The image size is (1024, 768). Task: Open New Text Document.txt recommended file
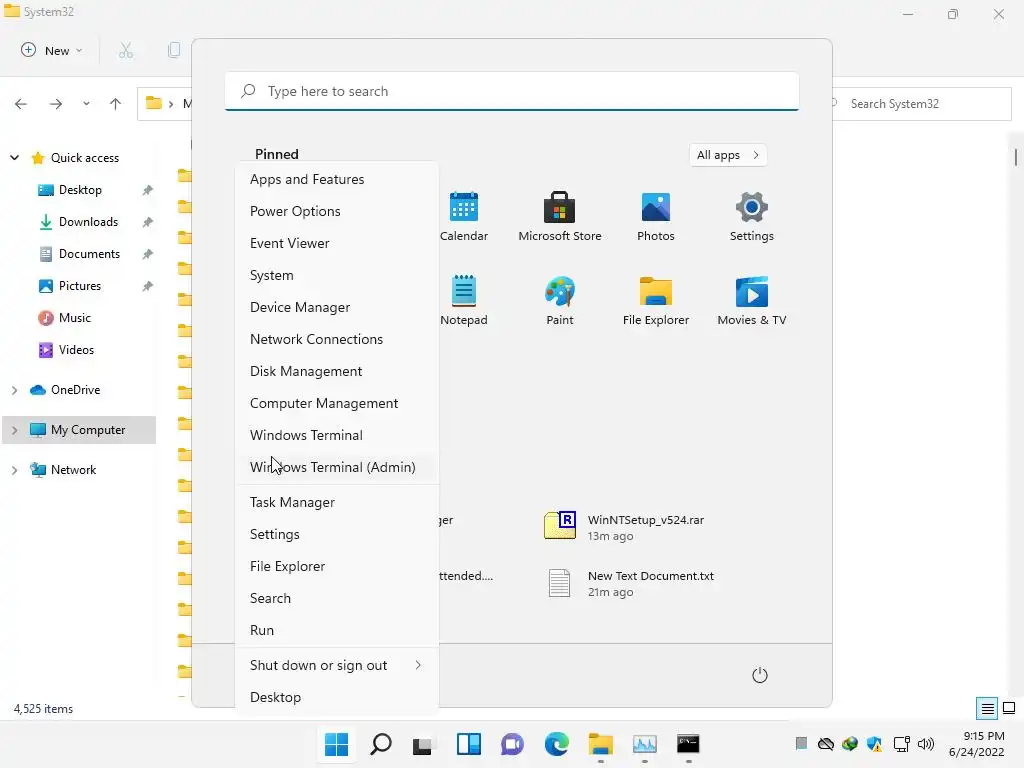630,583
